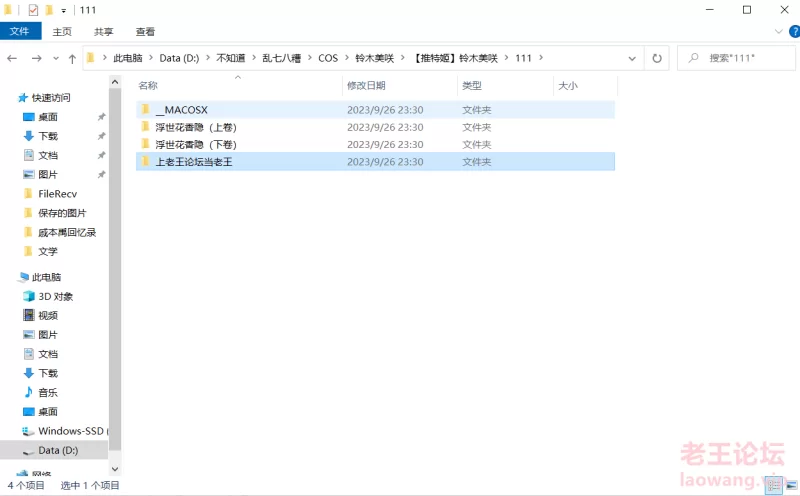Open address bar history dropdown
The image size is (800, 496).
coord(631,58)
